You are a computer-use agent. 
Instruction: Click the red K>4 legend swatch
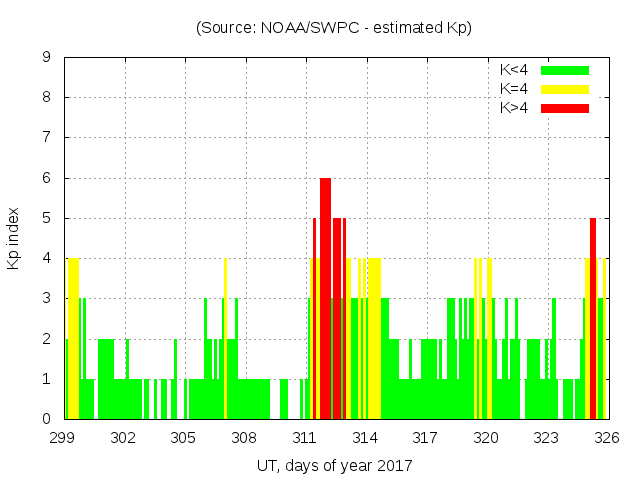[565, 107]
